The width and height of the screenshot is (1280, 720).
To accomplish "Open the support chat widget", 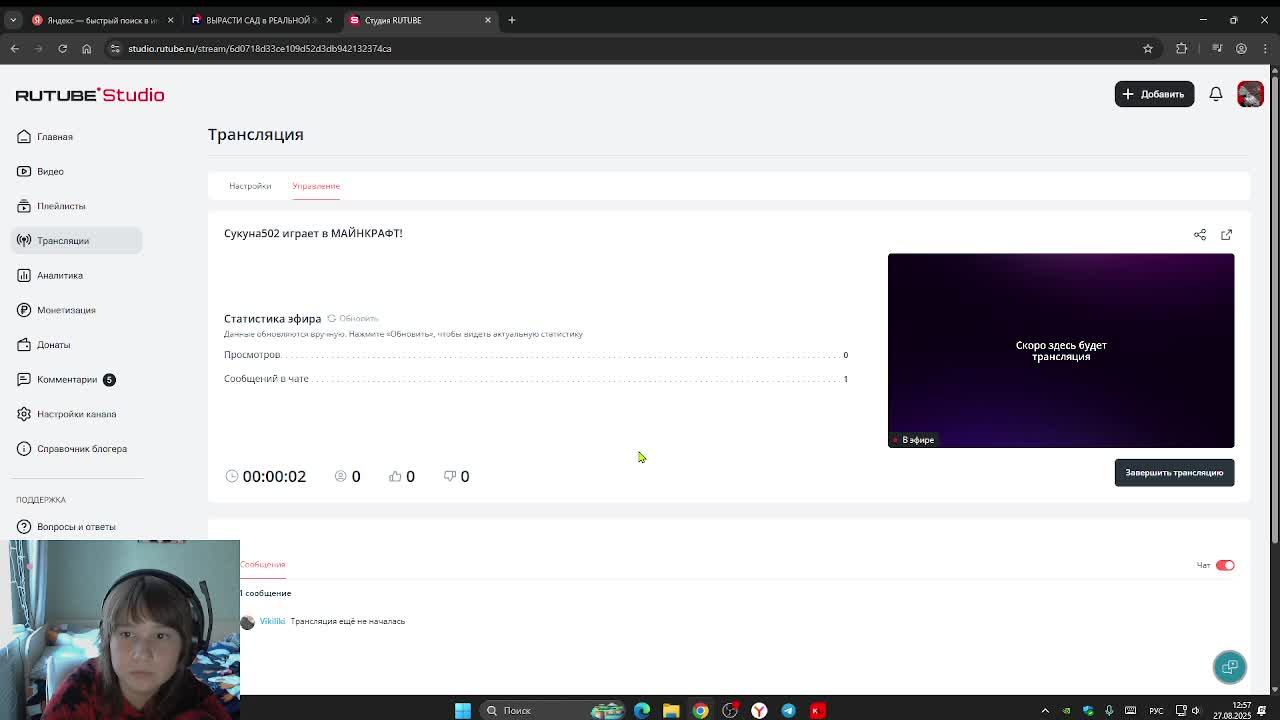I will point(1230,667).
